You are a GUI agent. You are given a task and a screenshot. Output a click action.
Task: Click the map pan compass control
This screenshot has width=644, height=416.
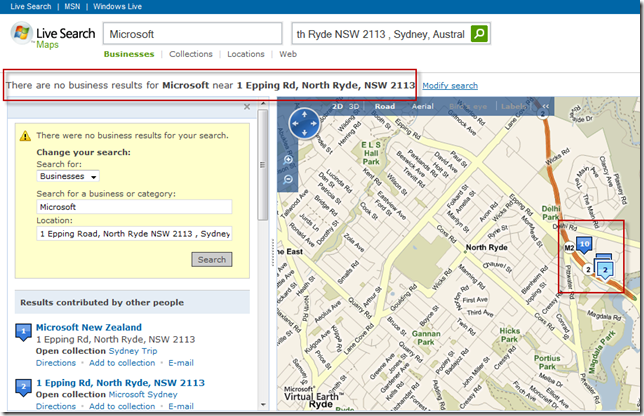[303, 123]
